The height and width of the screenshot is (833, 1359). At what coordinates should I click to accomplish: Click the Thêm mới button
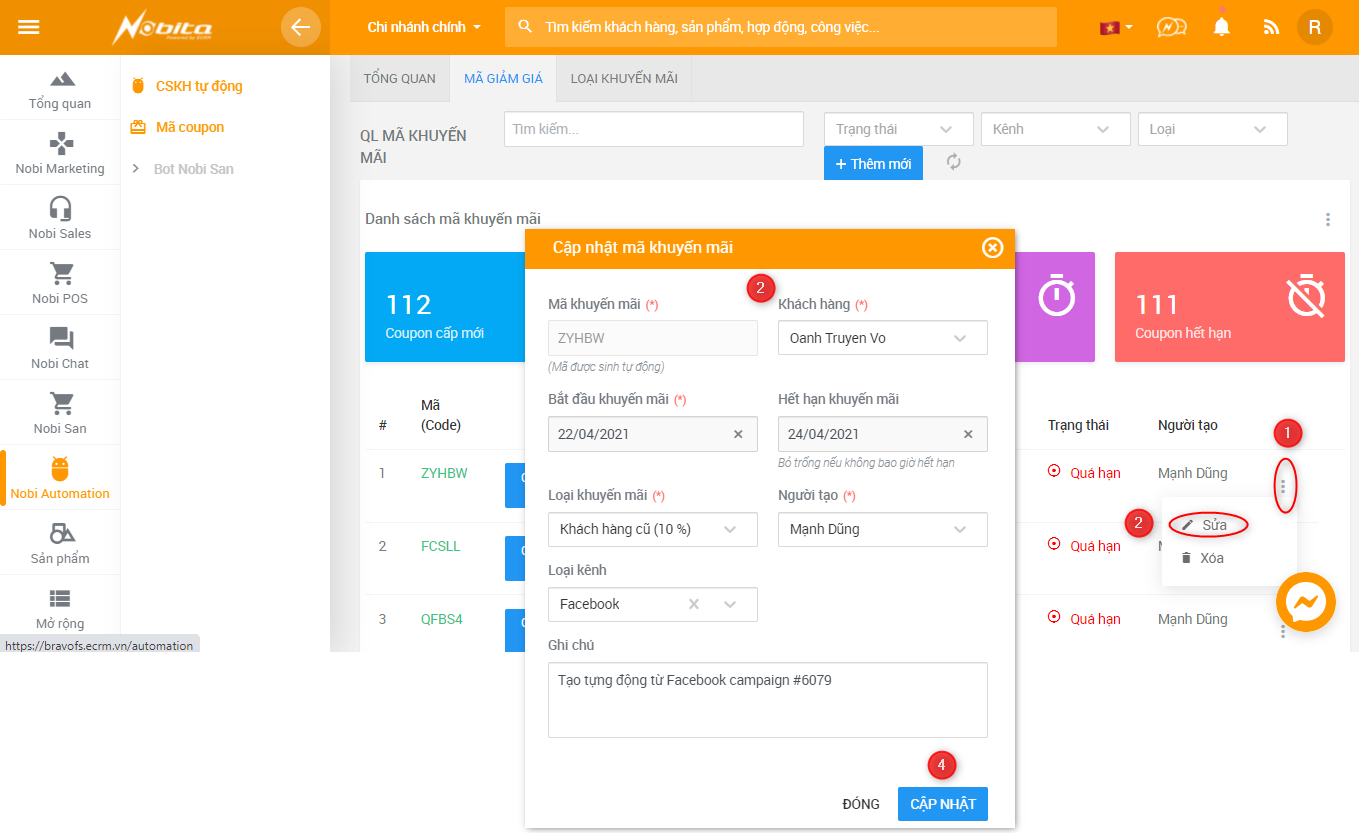pyautogui.click(x=873, y=163)
